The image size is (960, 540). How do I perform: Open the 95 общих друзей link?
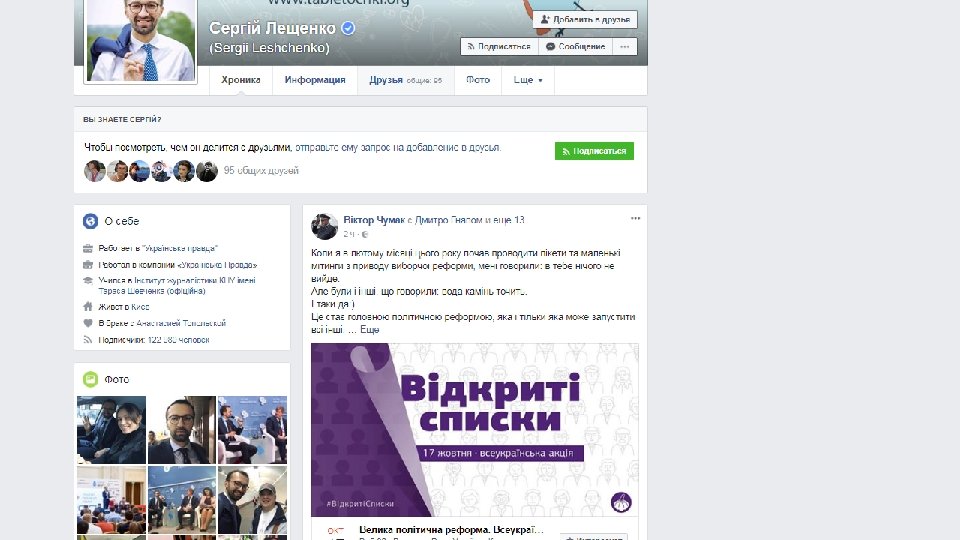point(261,171)
